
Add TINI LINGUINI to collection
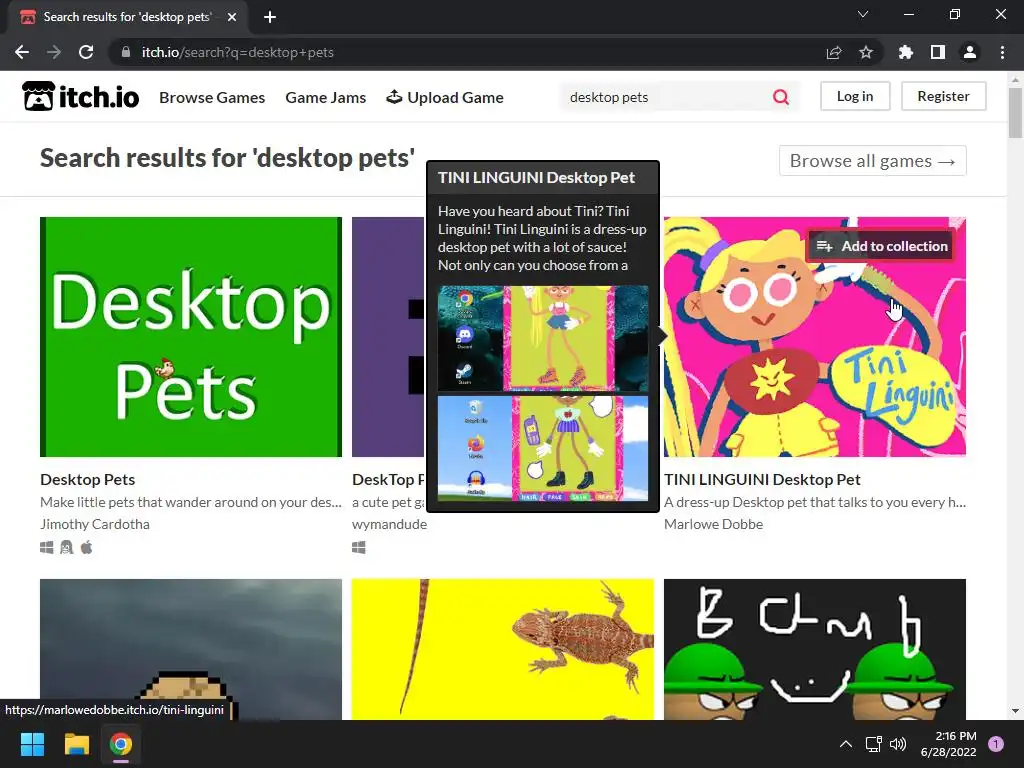[882, 246]
